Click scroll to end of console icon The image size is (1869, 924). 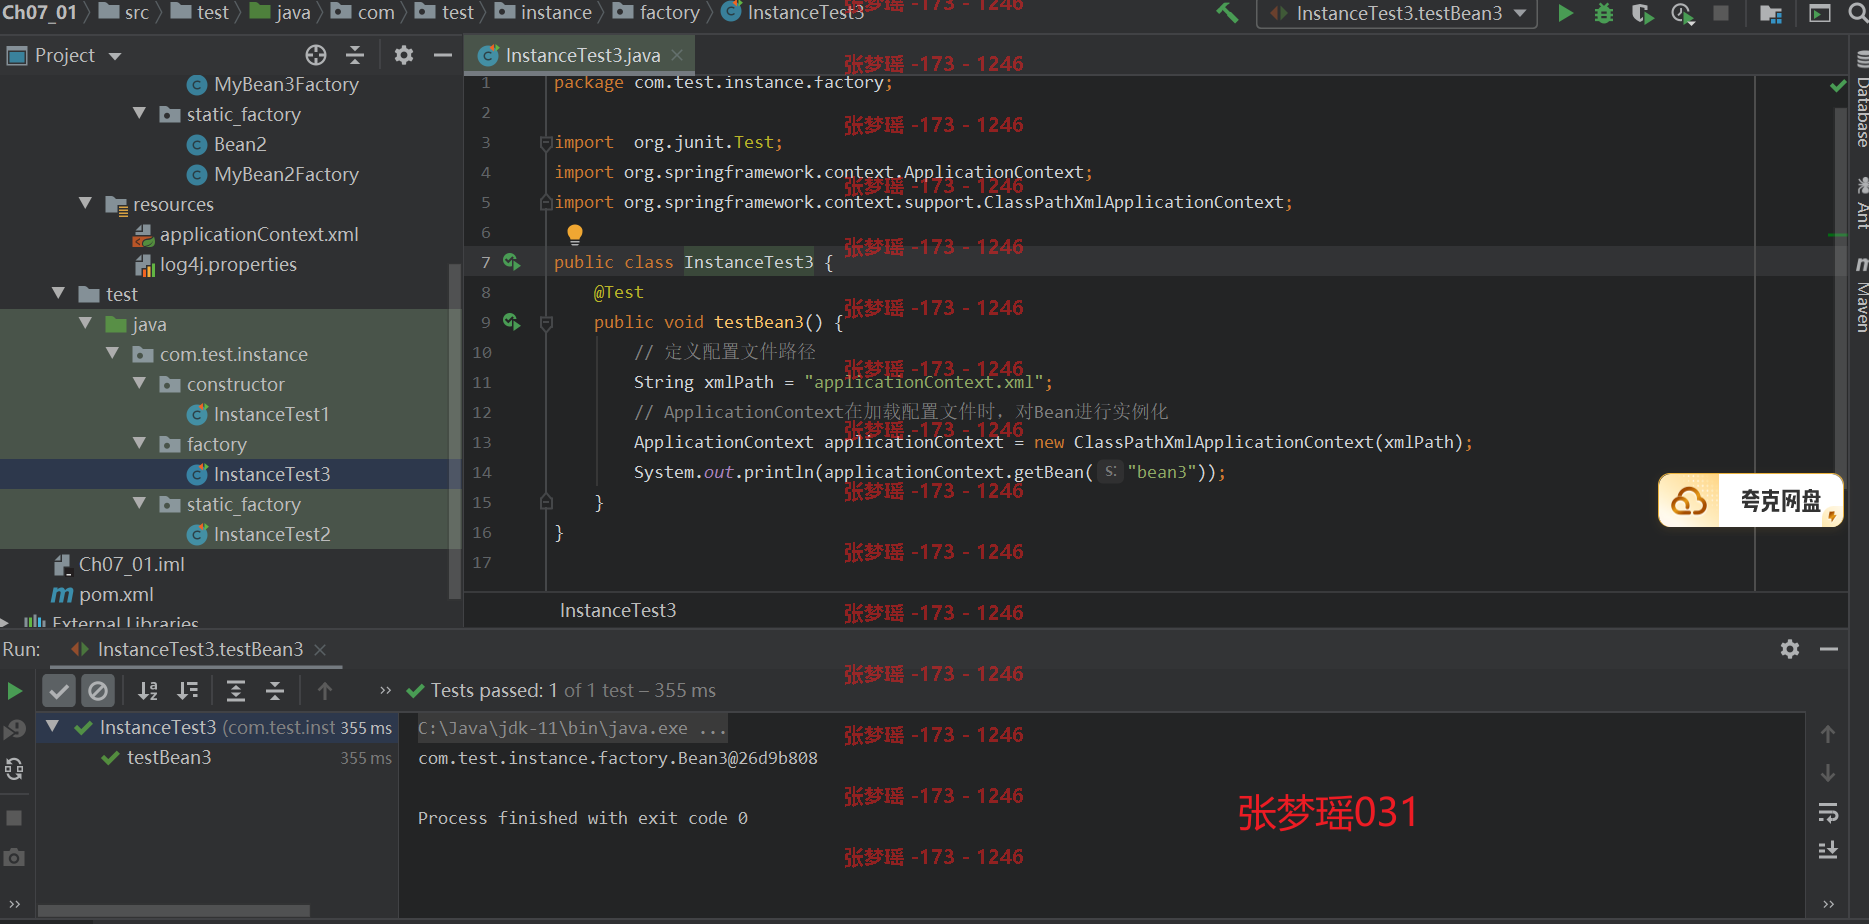click(x=1828, y=850)
